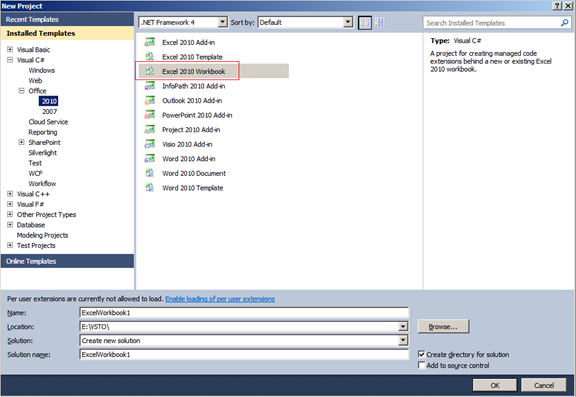
Task: Collapse the Visual C# node
Action: point(10,59)
